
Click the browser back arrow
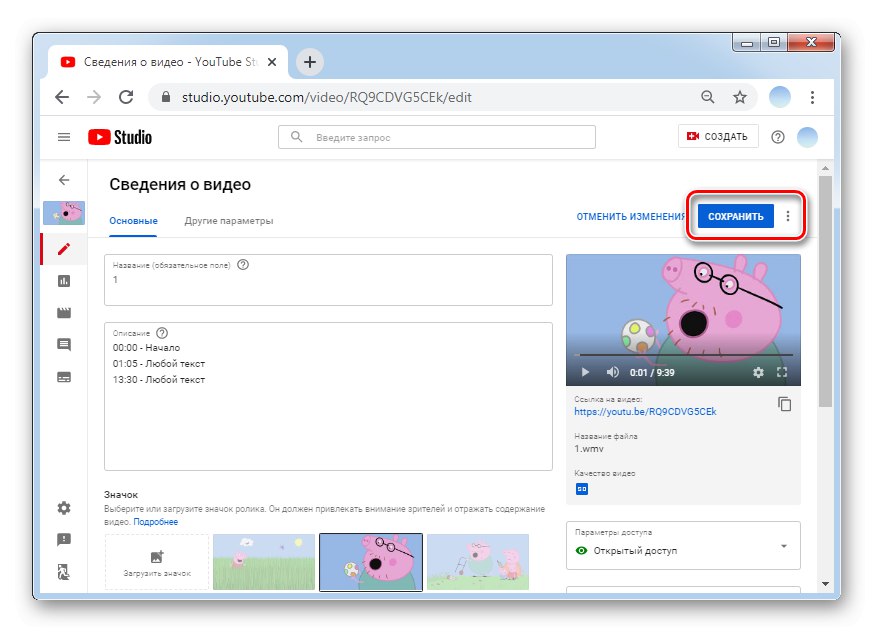click(x=62, y=97)
